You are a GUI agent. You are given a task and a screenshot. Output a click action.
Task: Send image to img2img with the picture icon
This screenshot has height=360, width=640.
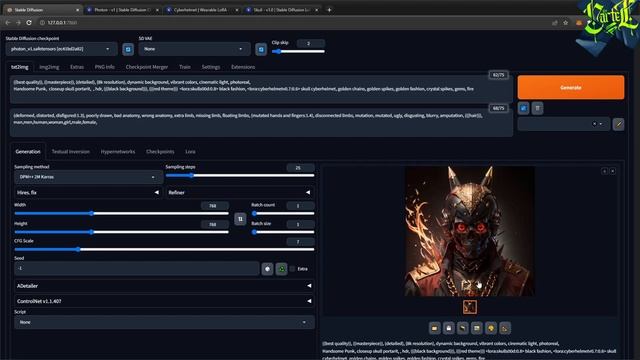click(x=476, y=328)
